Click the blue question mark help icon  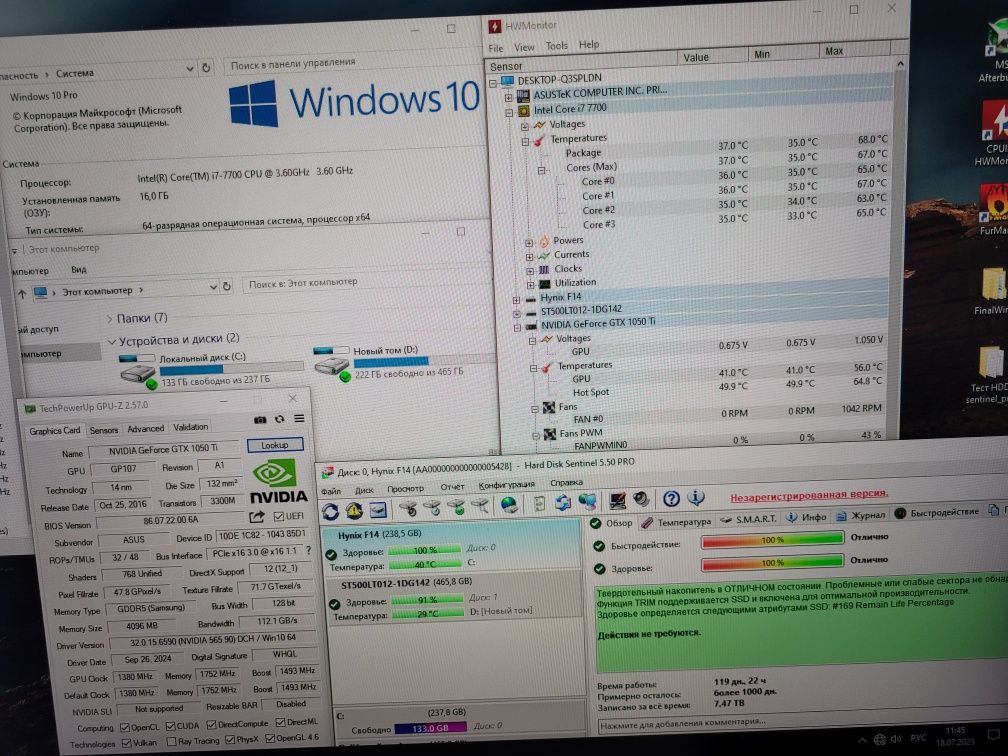671,499
